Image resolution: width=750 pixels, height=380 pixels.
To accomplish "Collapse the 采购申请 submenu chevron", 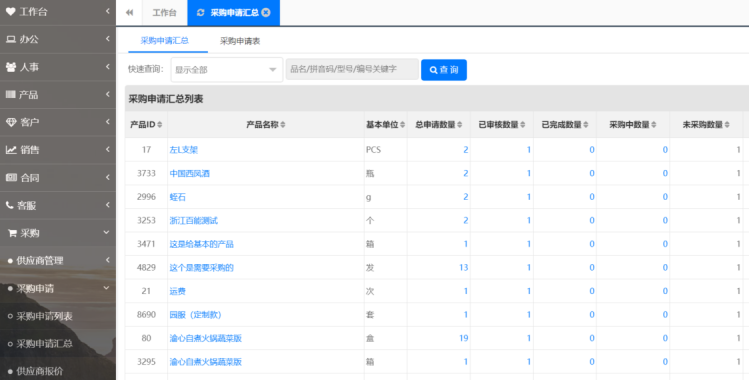I will tap(106, 288).
